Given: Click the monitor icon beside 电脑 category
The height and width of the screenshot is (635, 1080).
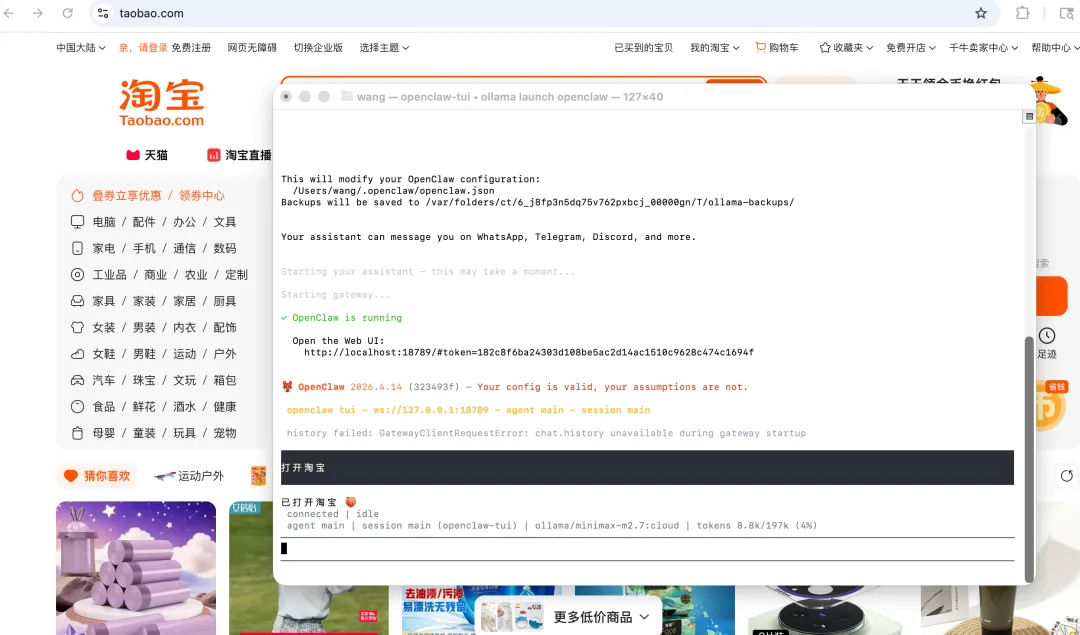Looking at the screenshot, I should tap(77, 222).
